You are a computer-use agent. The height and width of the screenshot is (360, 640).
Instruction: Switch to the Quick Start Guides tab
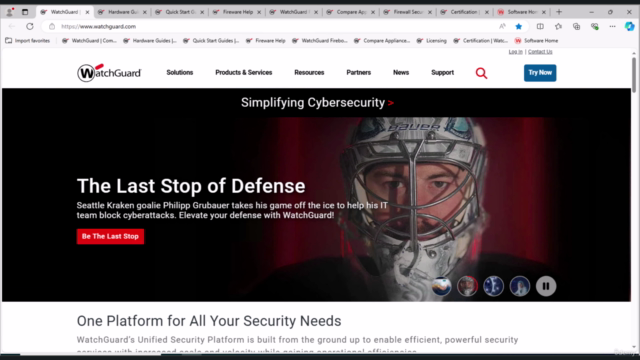tap(179, 12)
